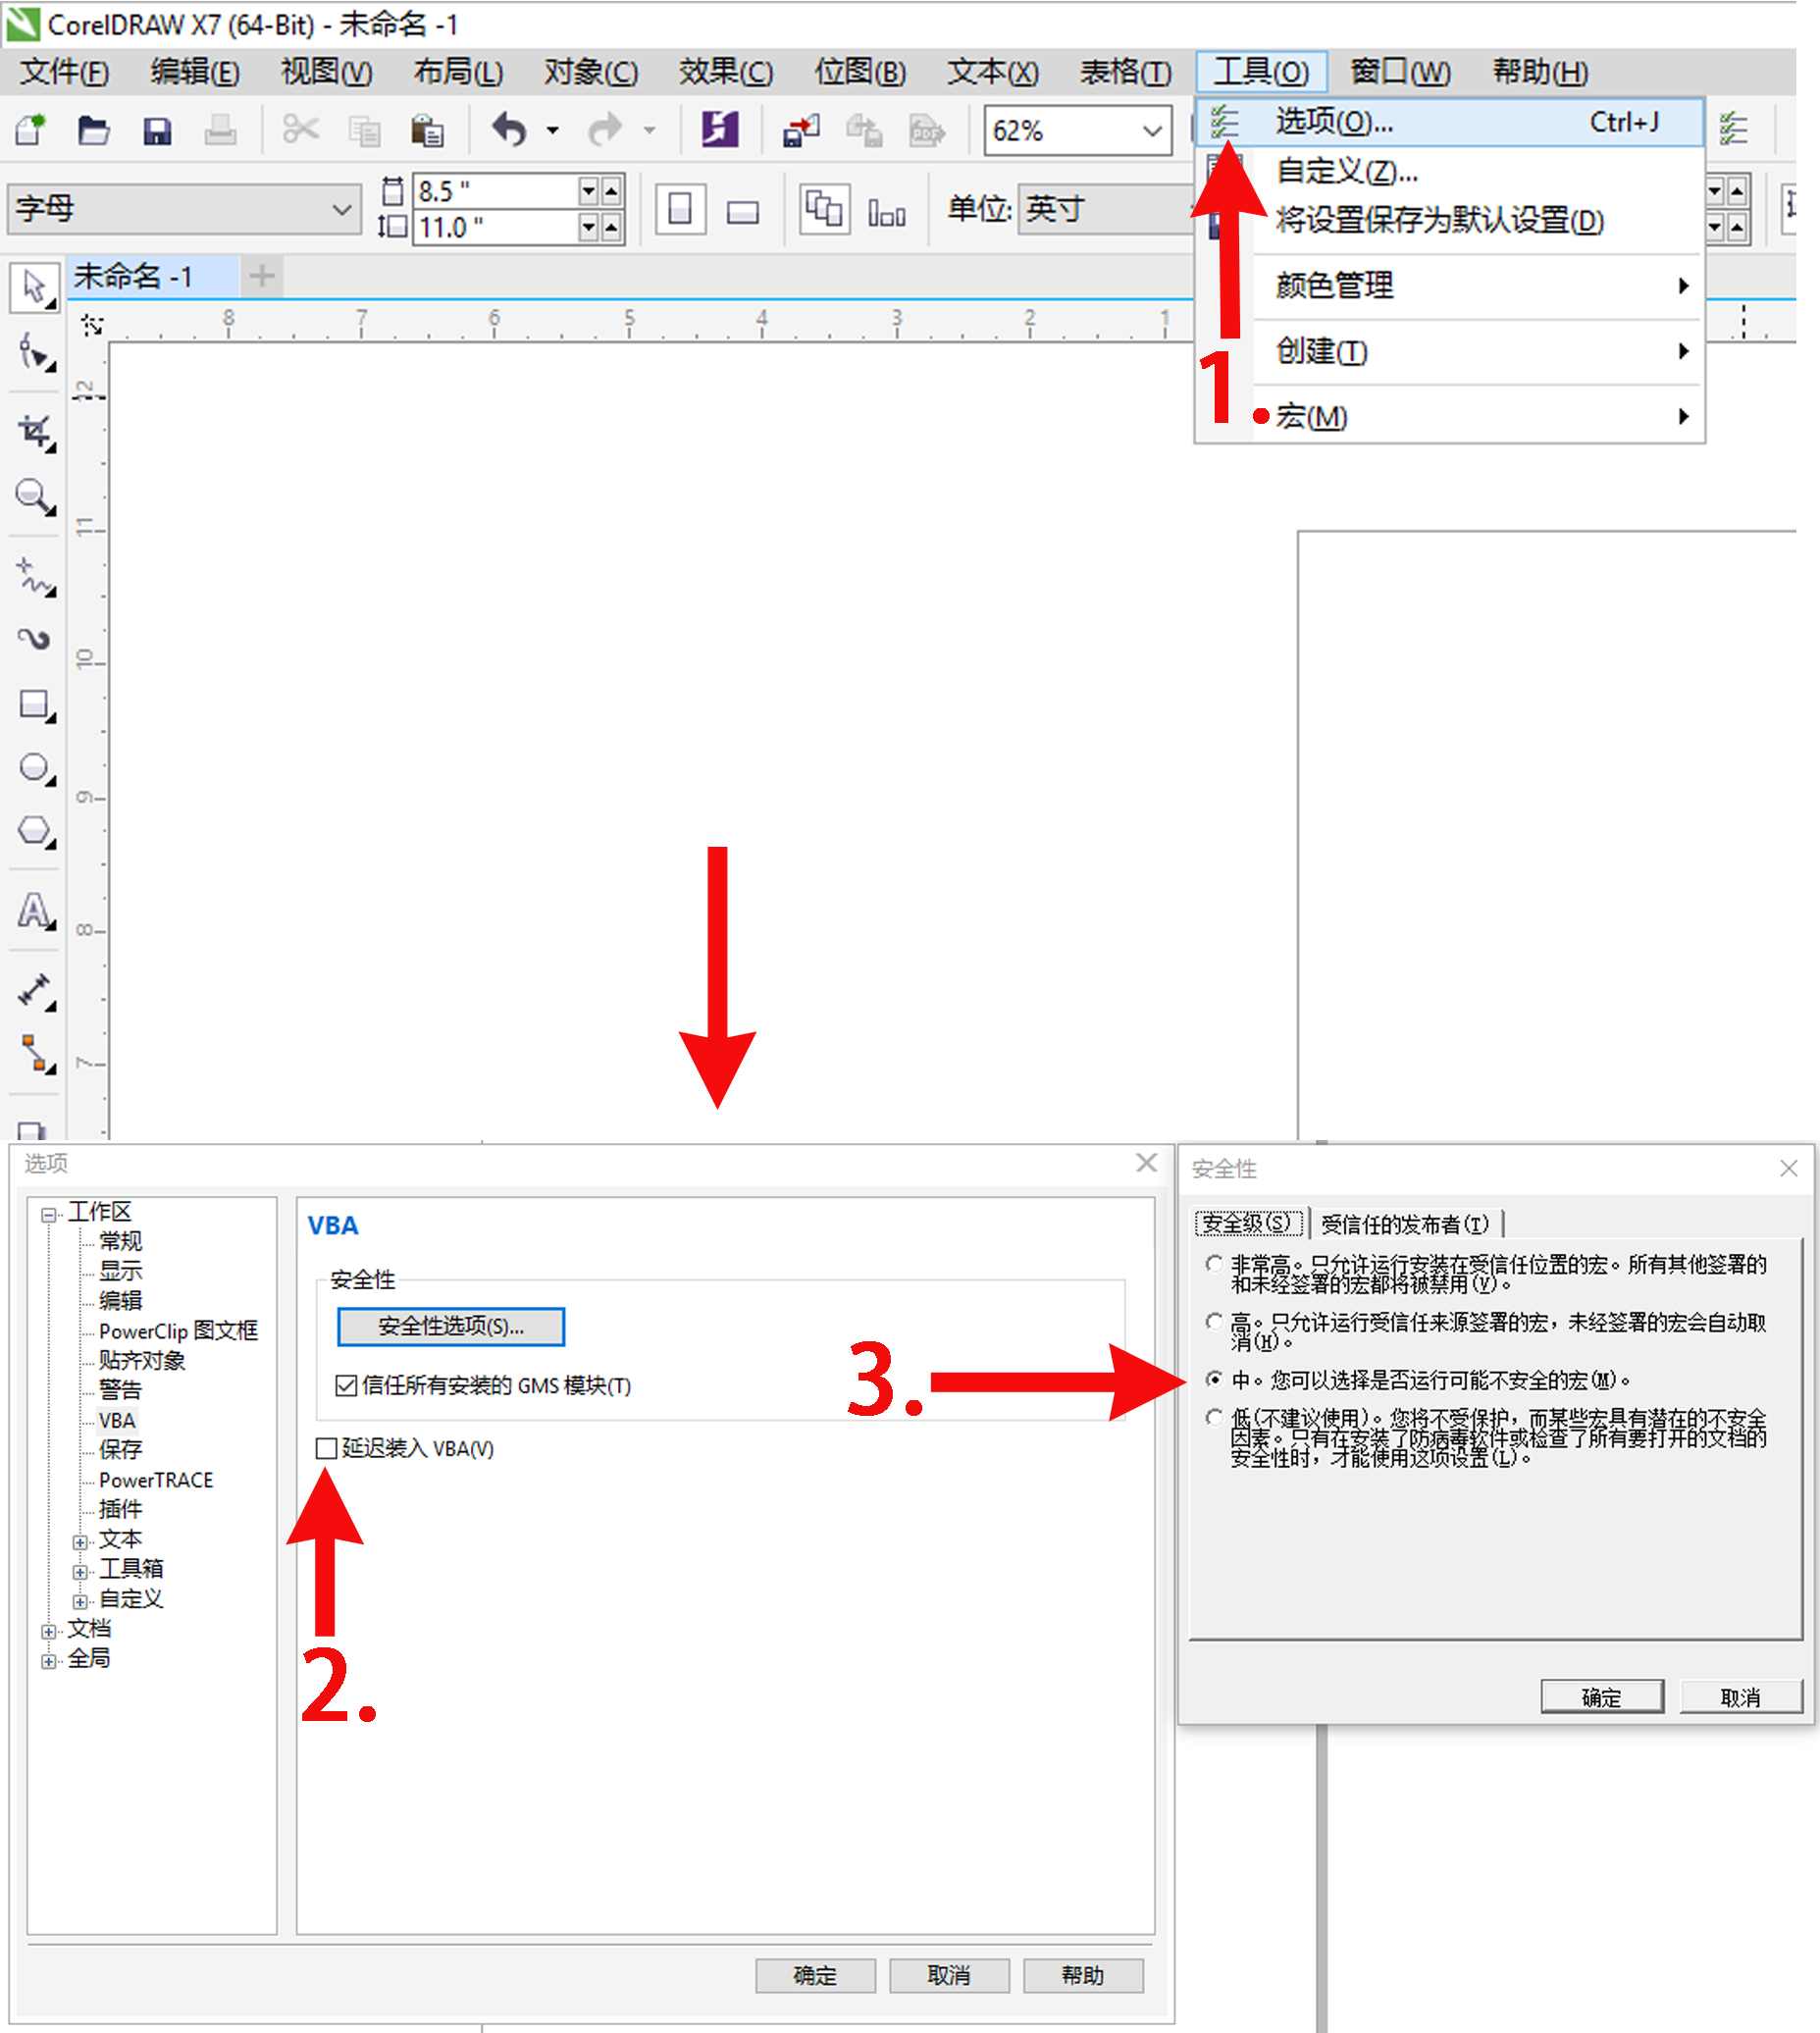The height and width of the screenshot is (2033, 1820).
Task: Select the Pick tool
Action: click(x=35, y=288)
